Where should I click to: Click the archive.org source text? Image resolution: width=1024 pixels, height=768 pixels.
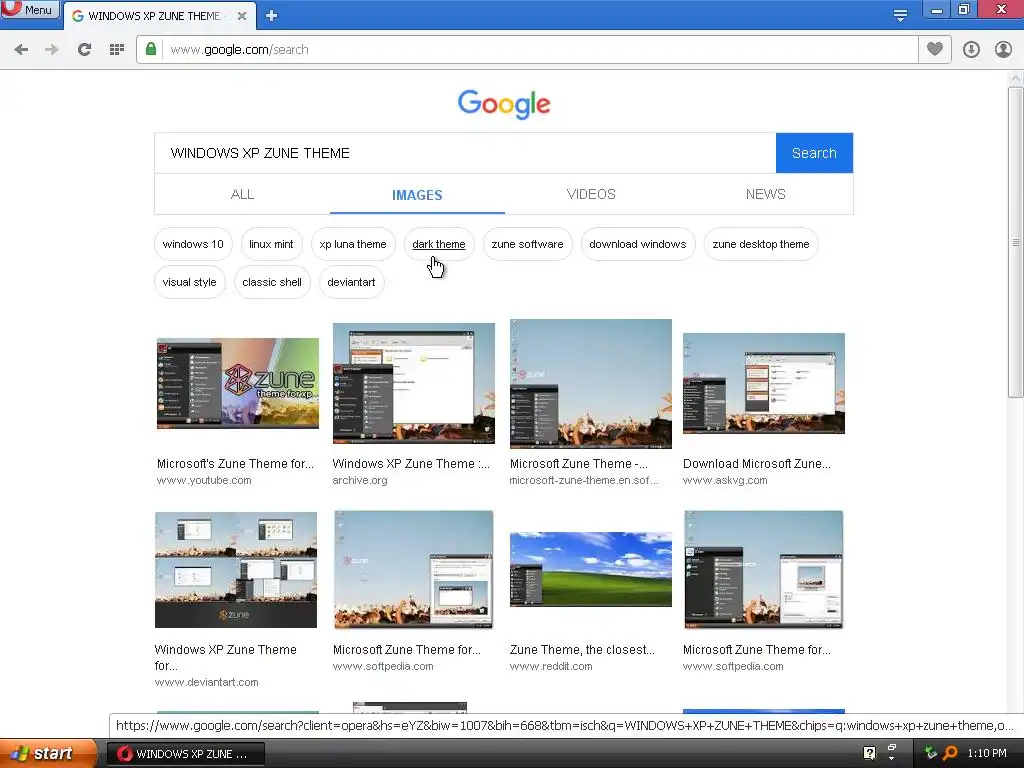tap(360, 480)
